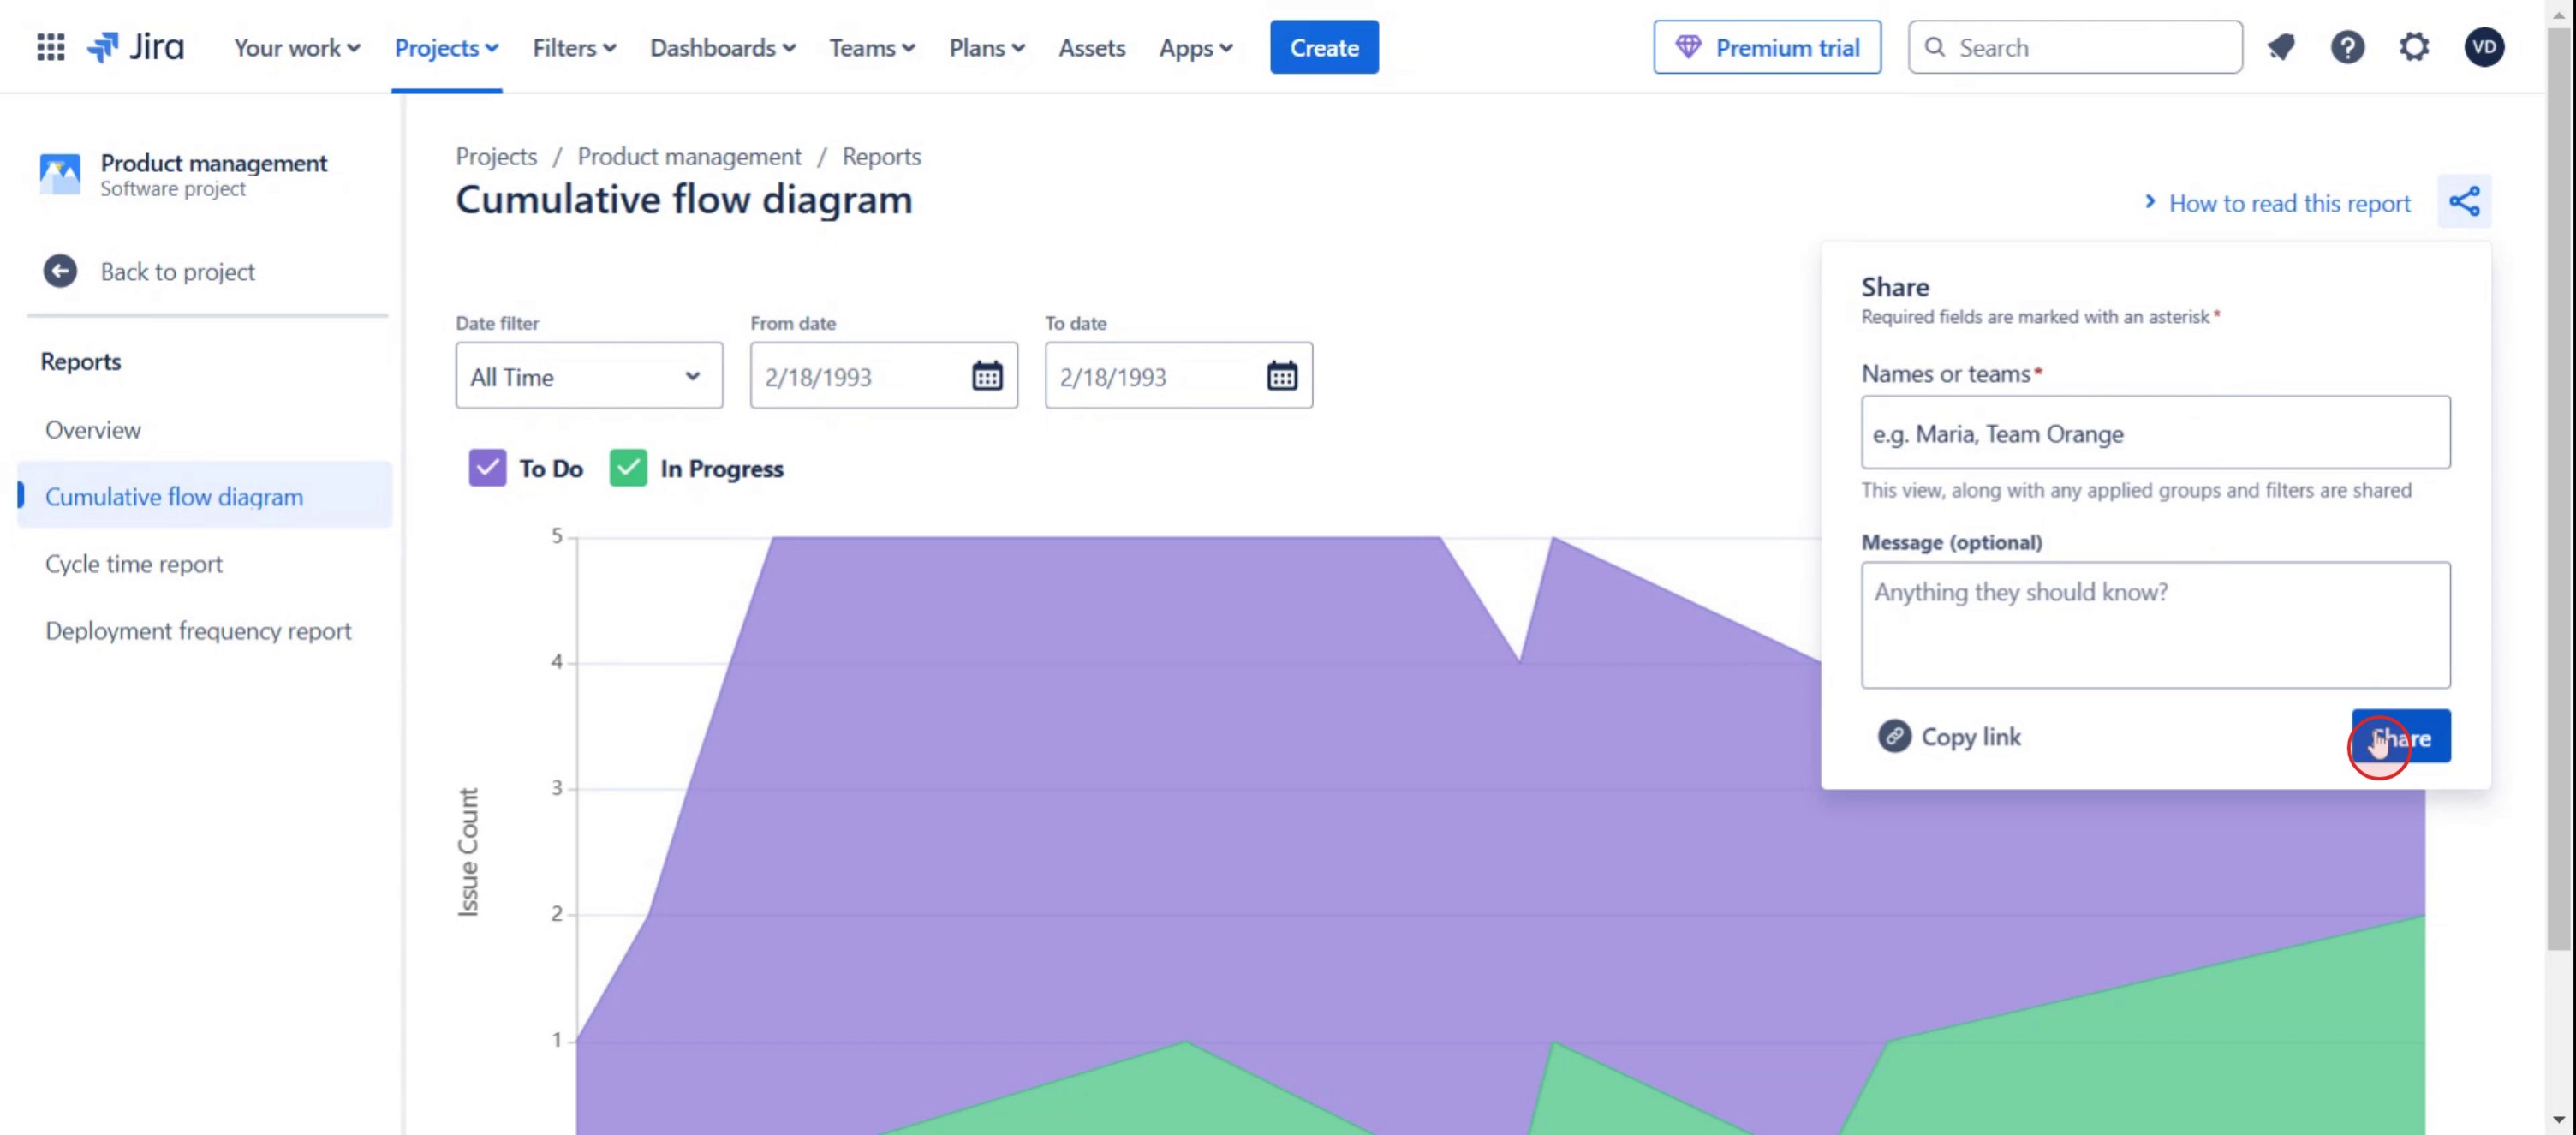Click the Copy link button
This screenshot has width=2576, height=1135.
click(1950, 736)
